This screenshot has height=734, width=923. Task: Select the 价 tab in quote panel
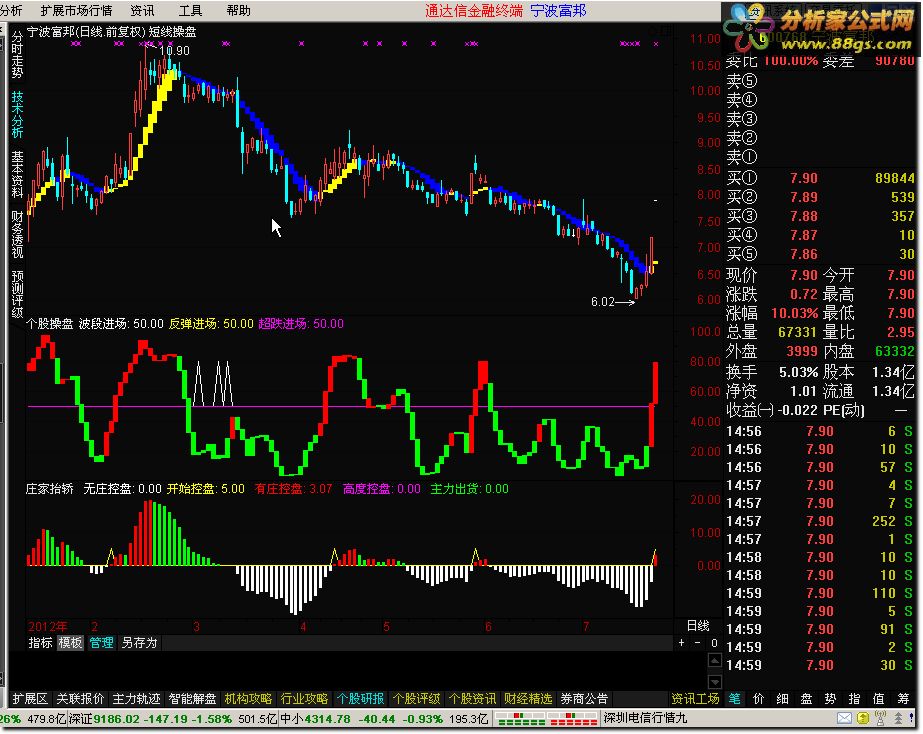[x=759, y=699]
